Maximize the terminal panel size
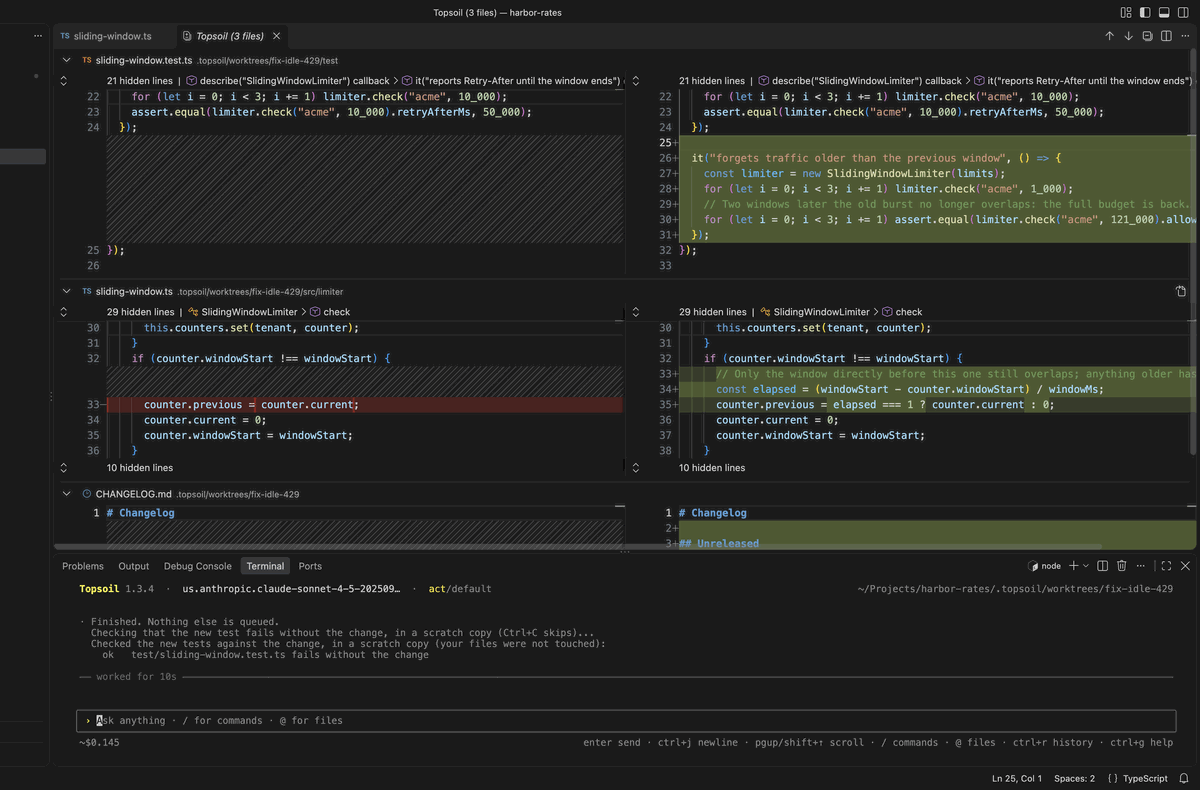This screenshot has width=1200, height=790. tap(1166, 566)
